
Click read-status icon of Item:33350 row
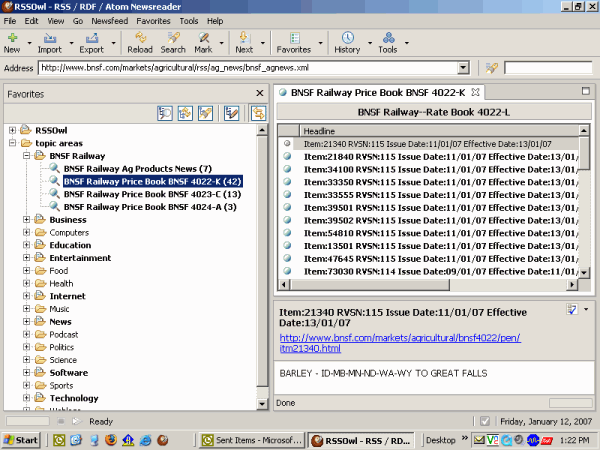287,182
